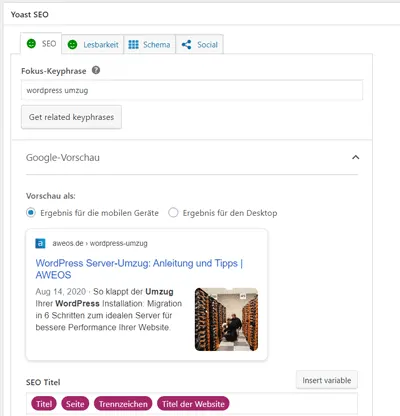
Task: Click the Yoast SEO panel heading
Action: click(x=30, y=15)
